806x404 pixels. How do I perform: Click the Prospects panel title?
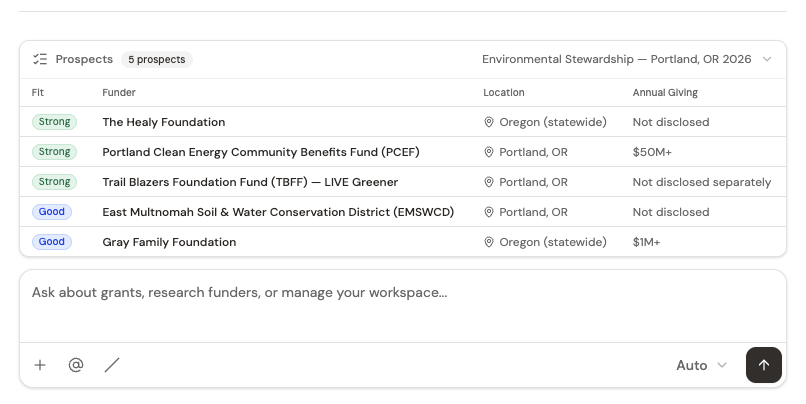tap(84, 59)
